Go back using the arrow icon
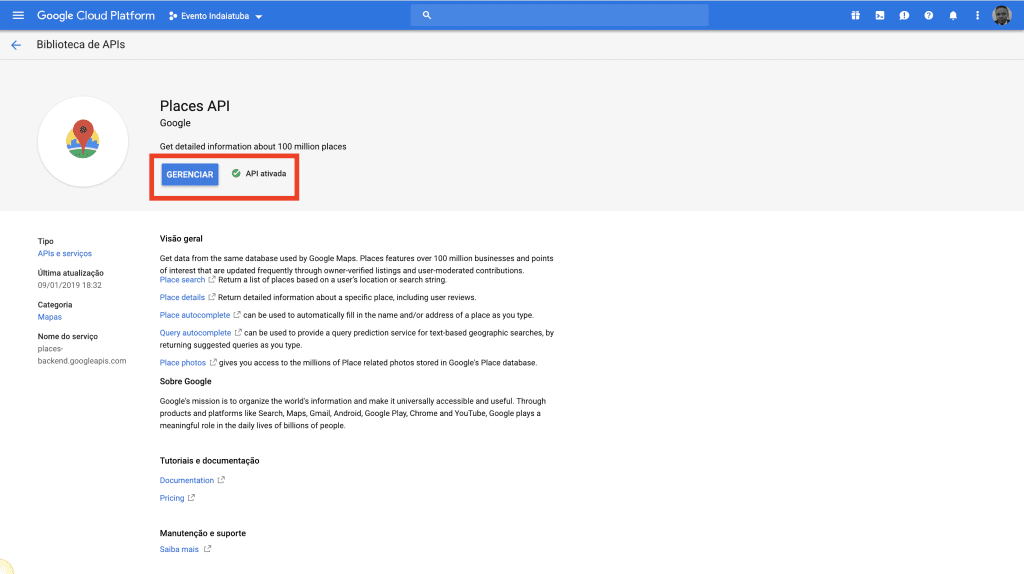Viewport: 1024px width, 574px height. [16, 45]
